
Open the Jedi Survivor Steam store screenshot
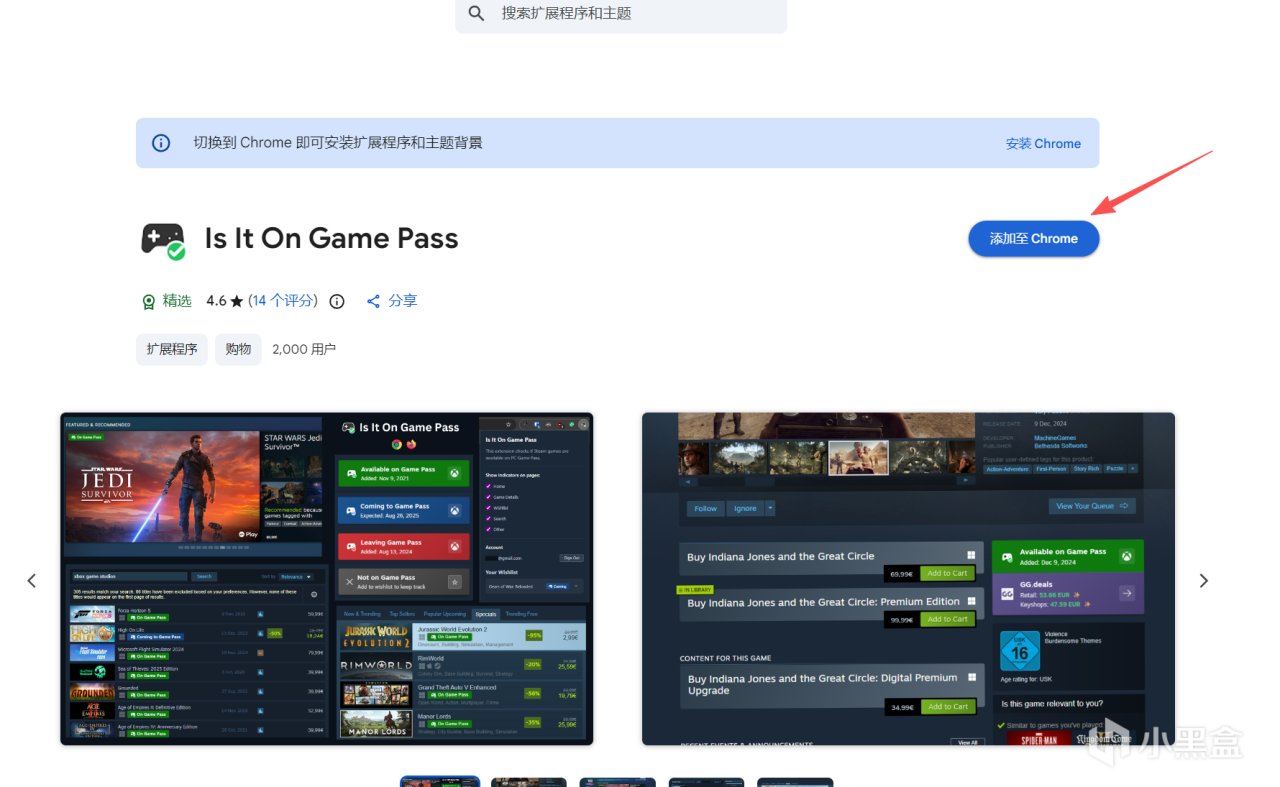tap(327, 579)
